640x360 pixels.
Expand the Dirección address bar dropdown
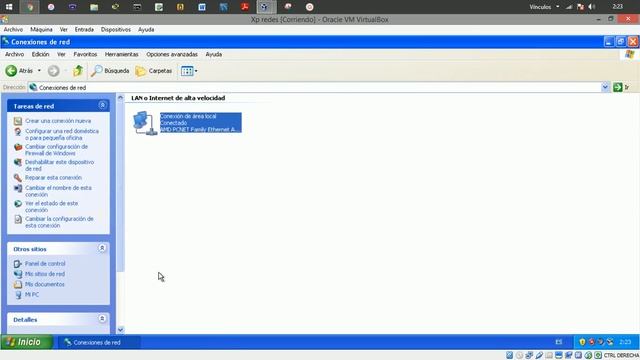pyautogui.click(x=605, y=87)
